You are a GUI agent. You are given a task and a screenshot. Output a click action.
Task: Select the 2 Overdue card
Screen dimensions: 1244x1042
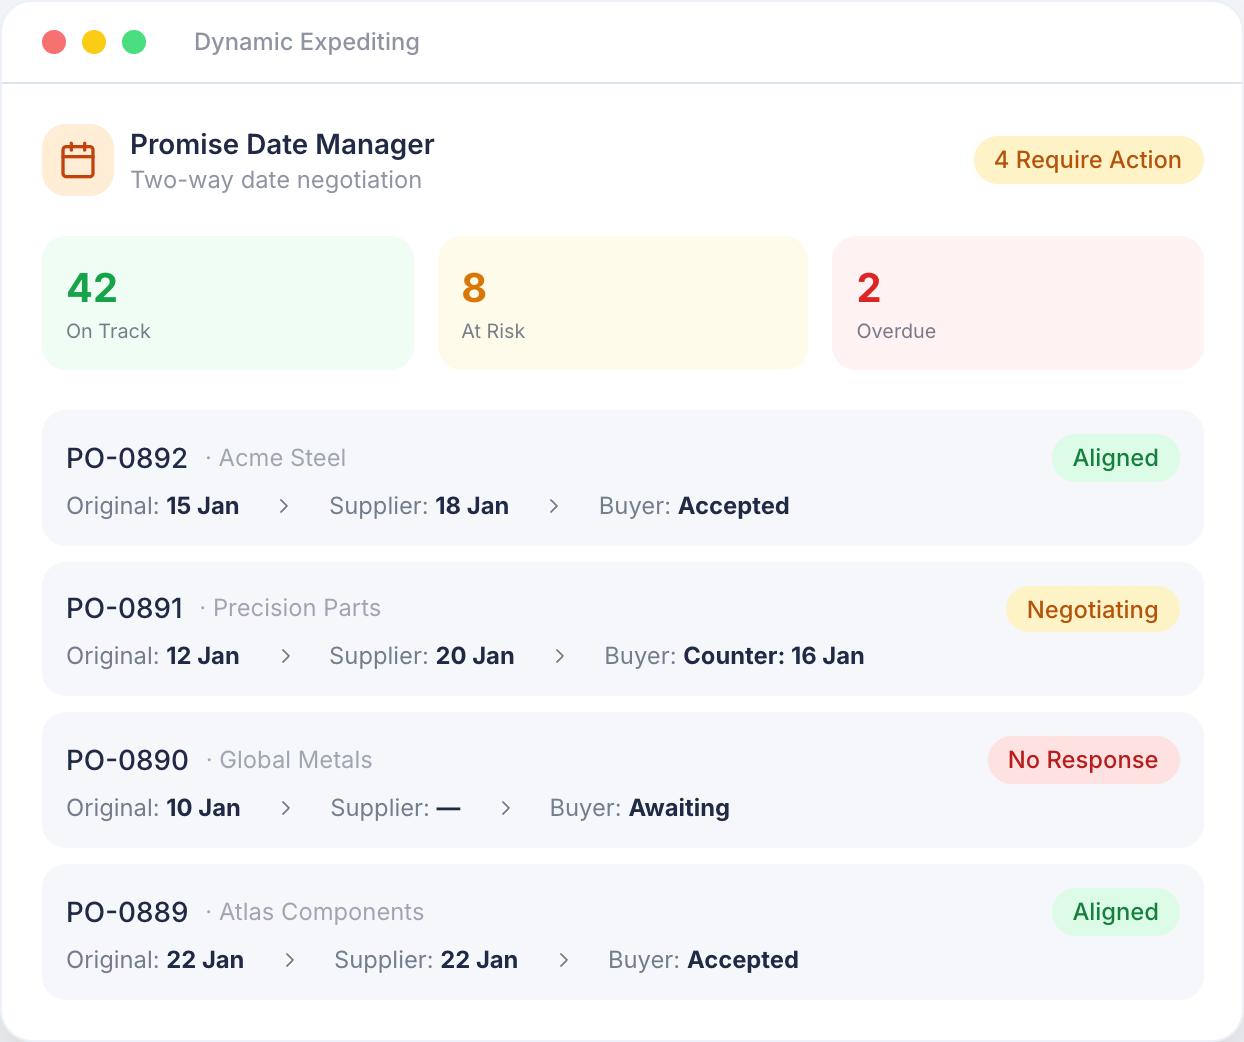[1018, 303]
